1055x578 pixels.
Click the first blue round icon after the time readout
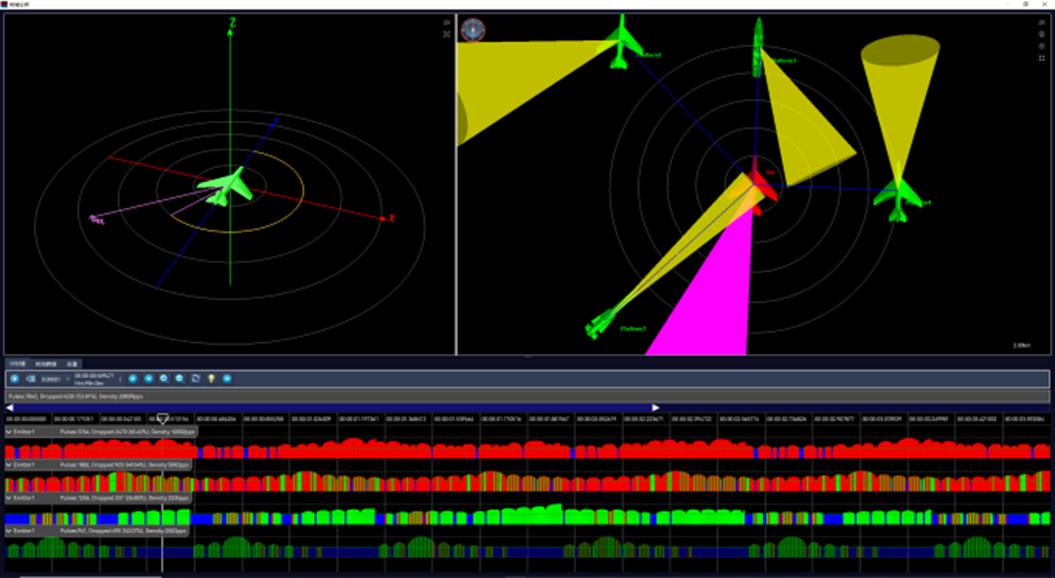click(x=133, y=379)
